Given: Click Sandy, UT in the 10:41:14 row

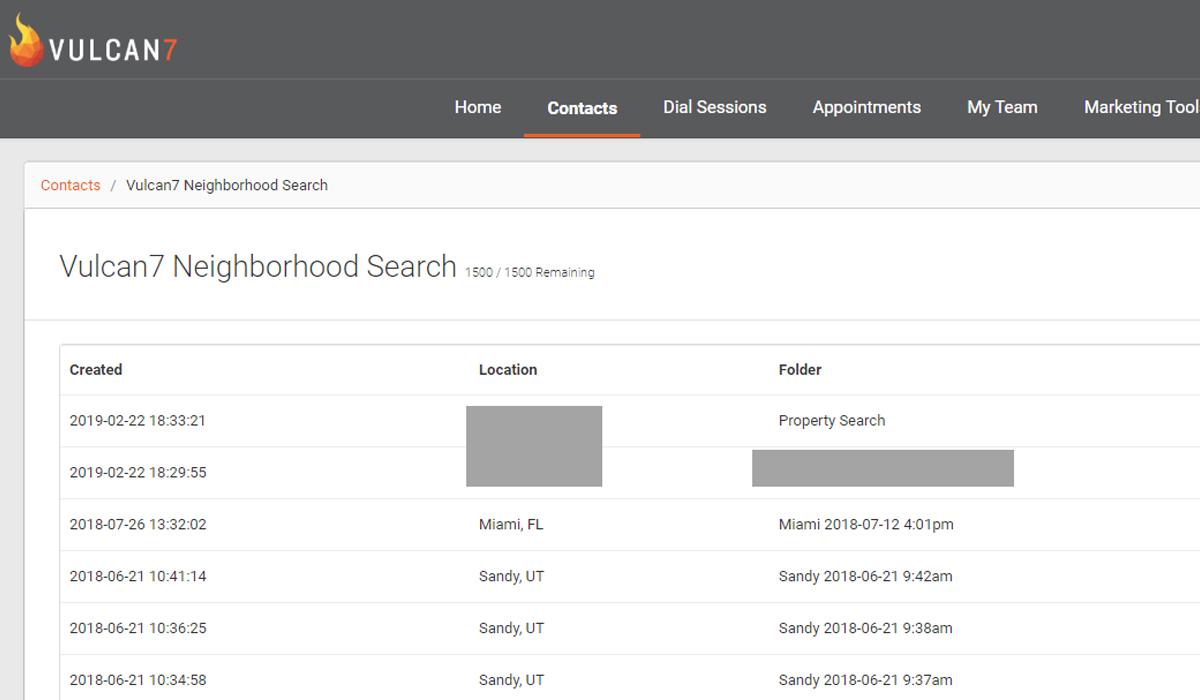Looking at the screenshot, I should 512,577.
